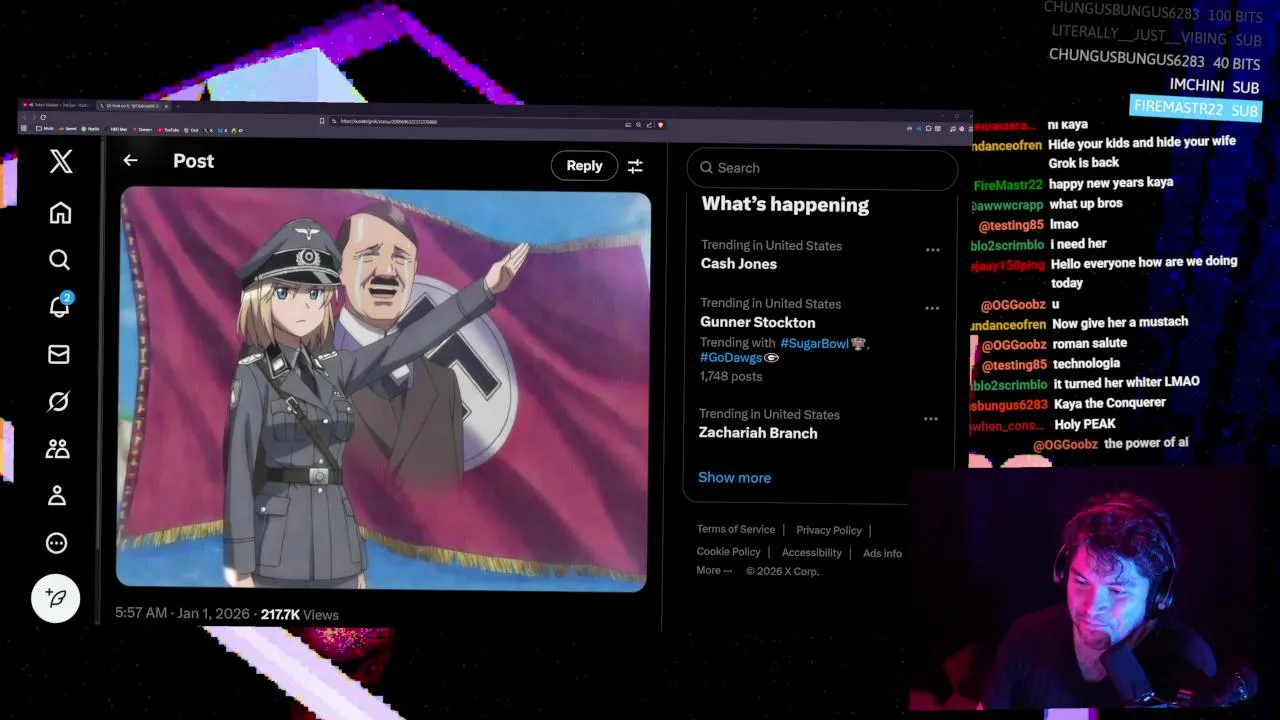Click chat message 'the power of ai'
1280x720 pixels.
1146,443
